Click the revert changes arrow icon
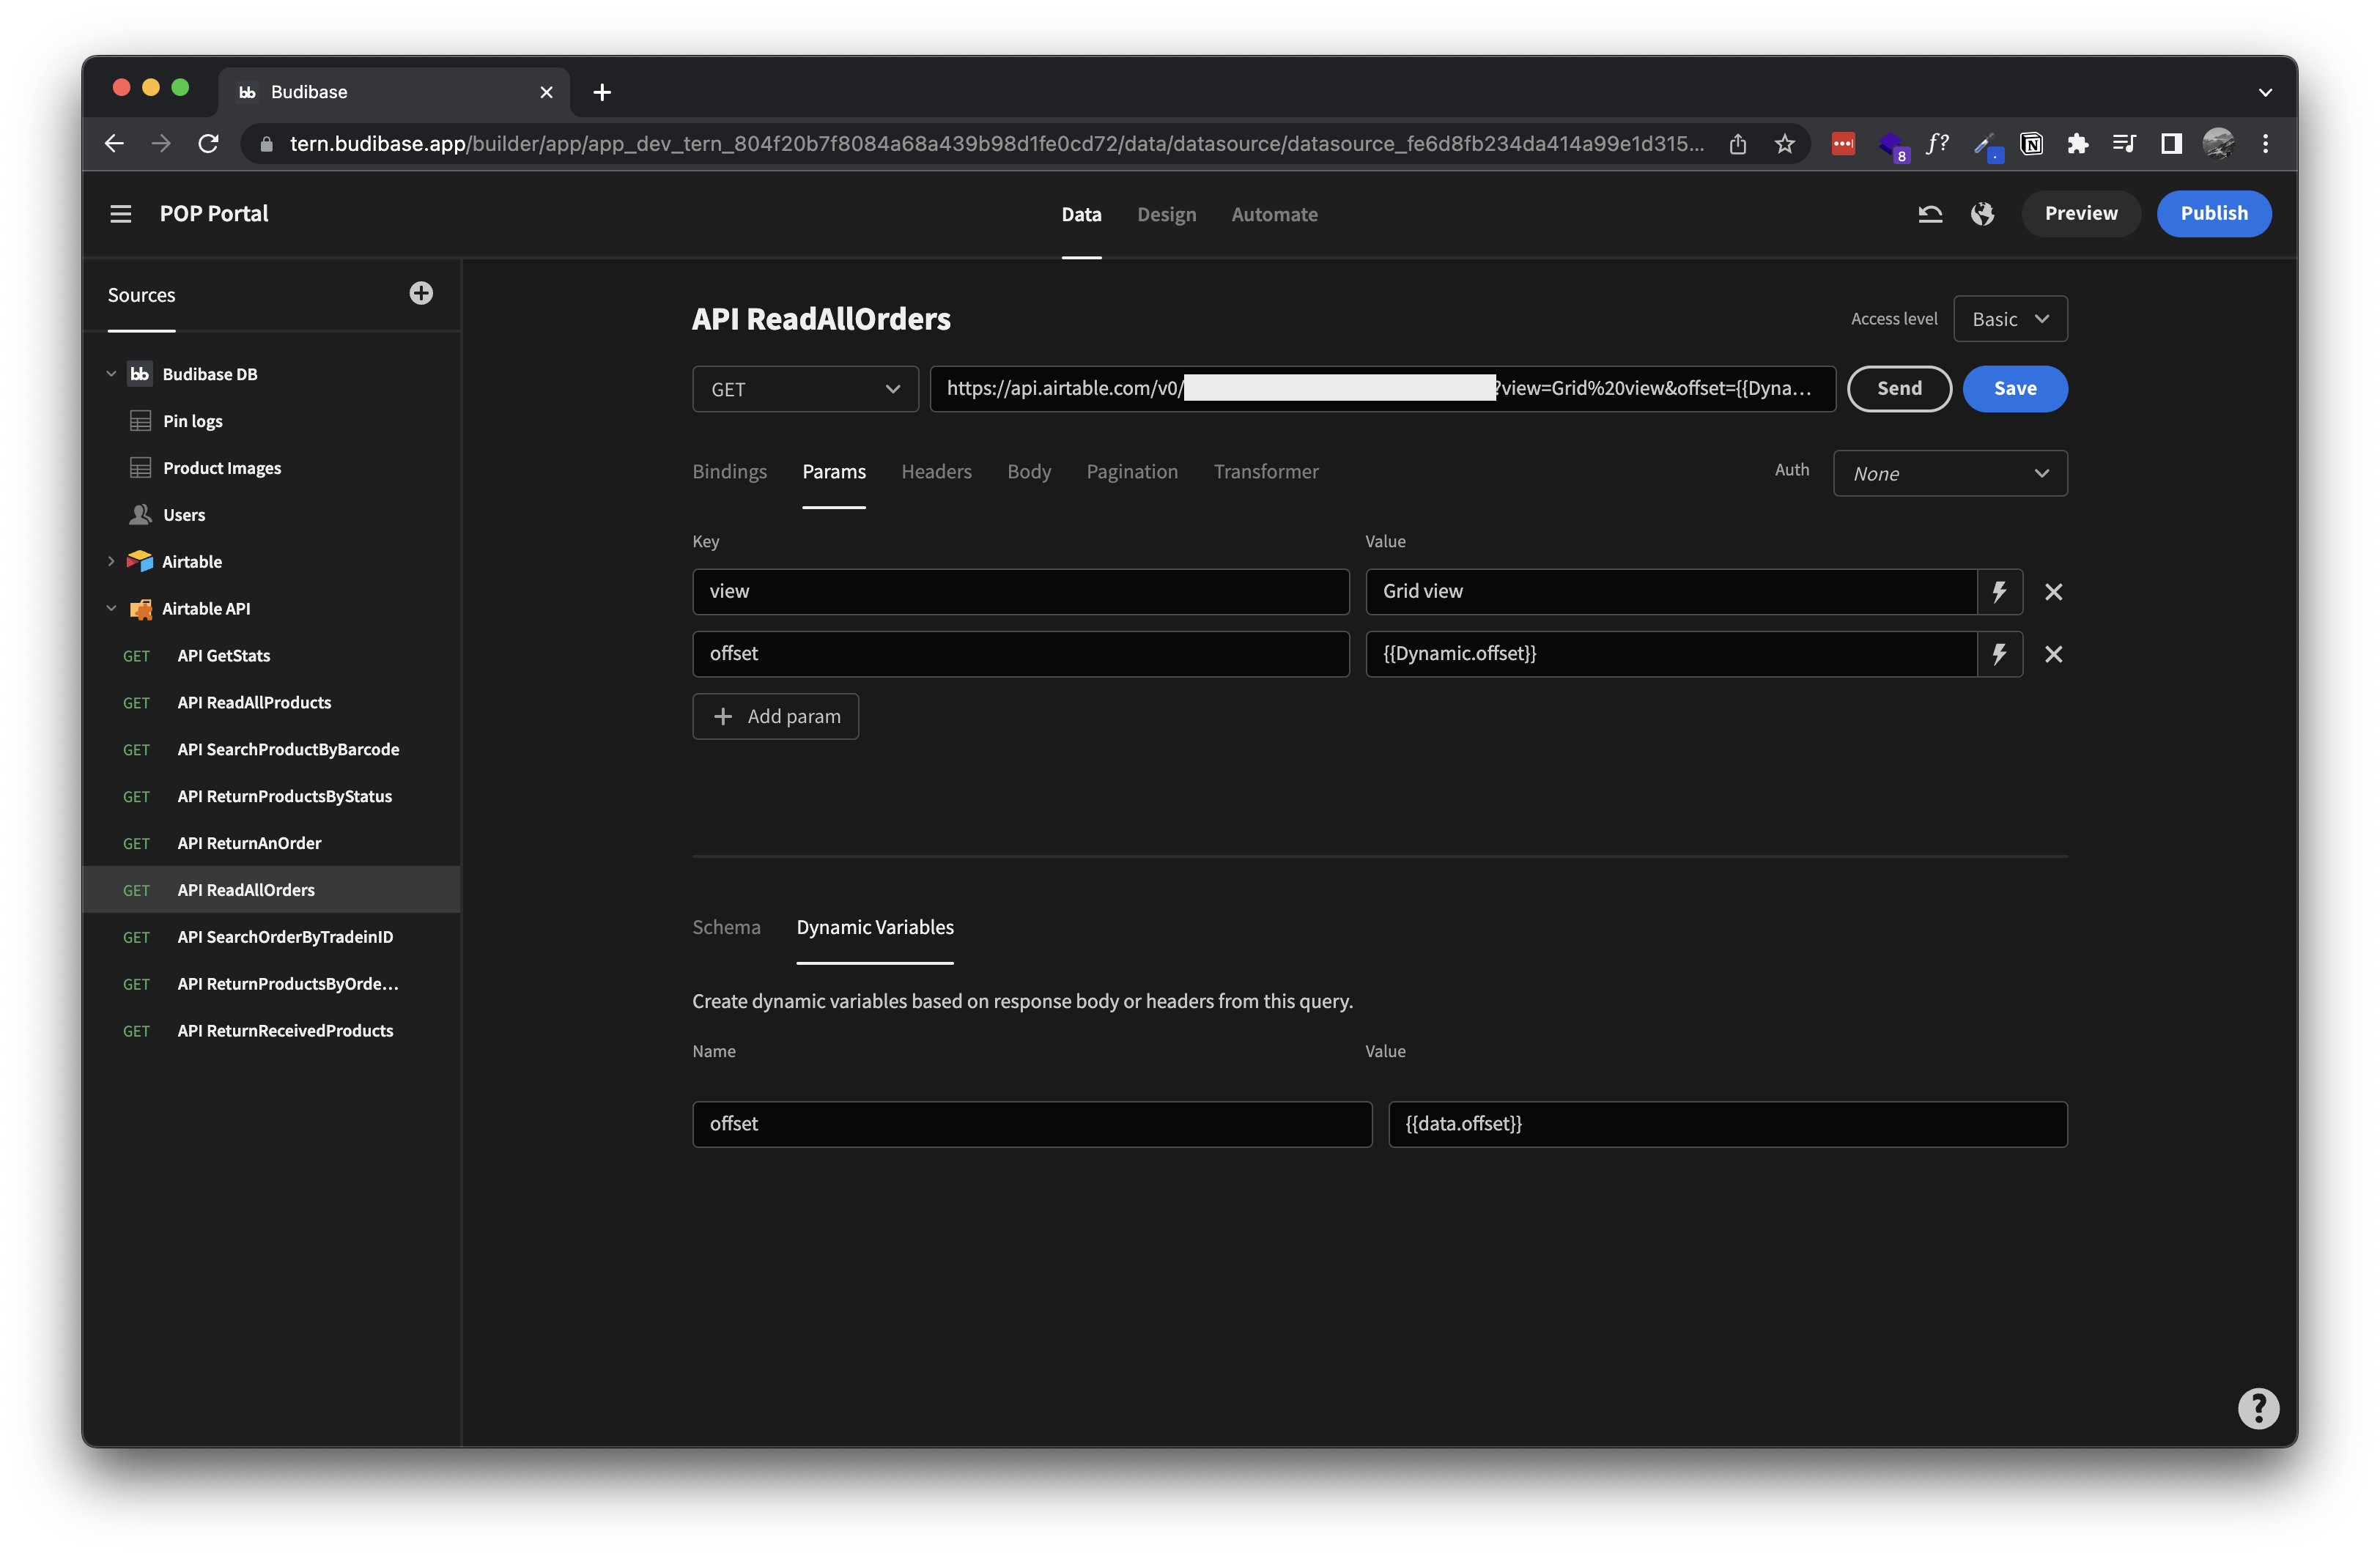 [1931, 213]
